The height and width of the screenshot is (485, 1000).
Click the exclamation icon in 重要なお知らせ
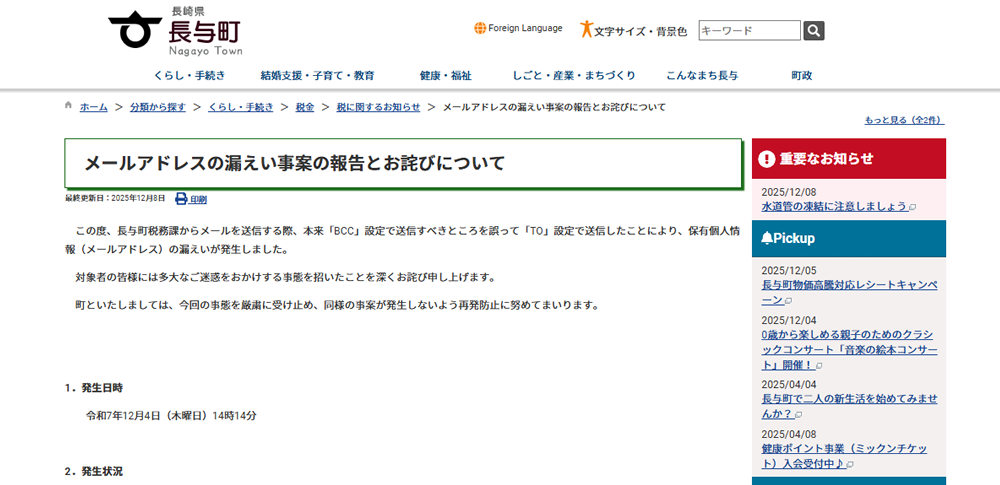(767, 158)
